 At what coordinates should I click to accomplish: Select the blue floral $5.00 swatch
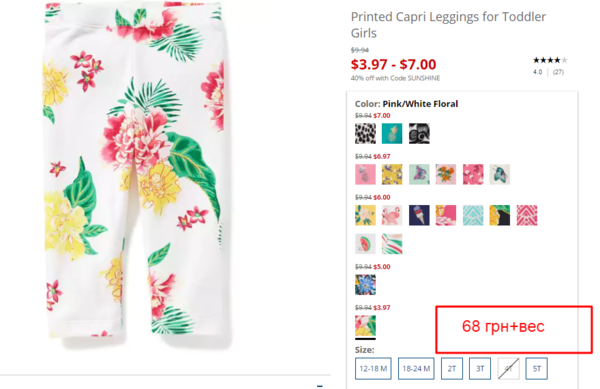pos(365,285)
